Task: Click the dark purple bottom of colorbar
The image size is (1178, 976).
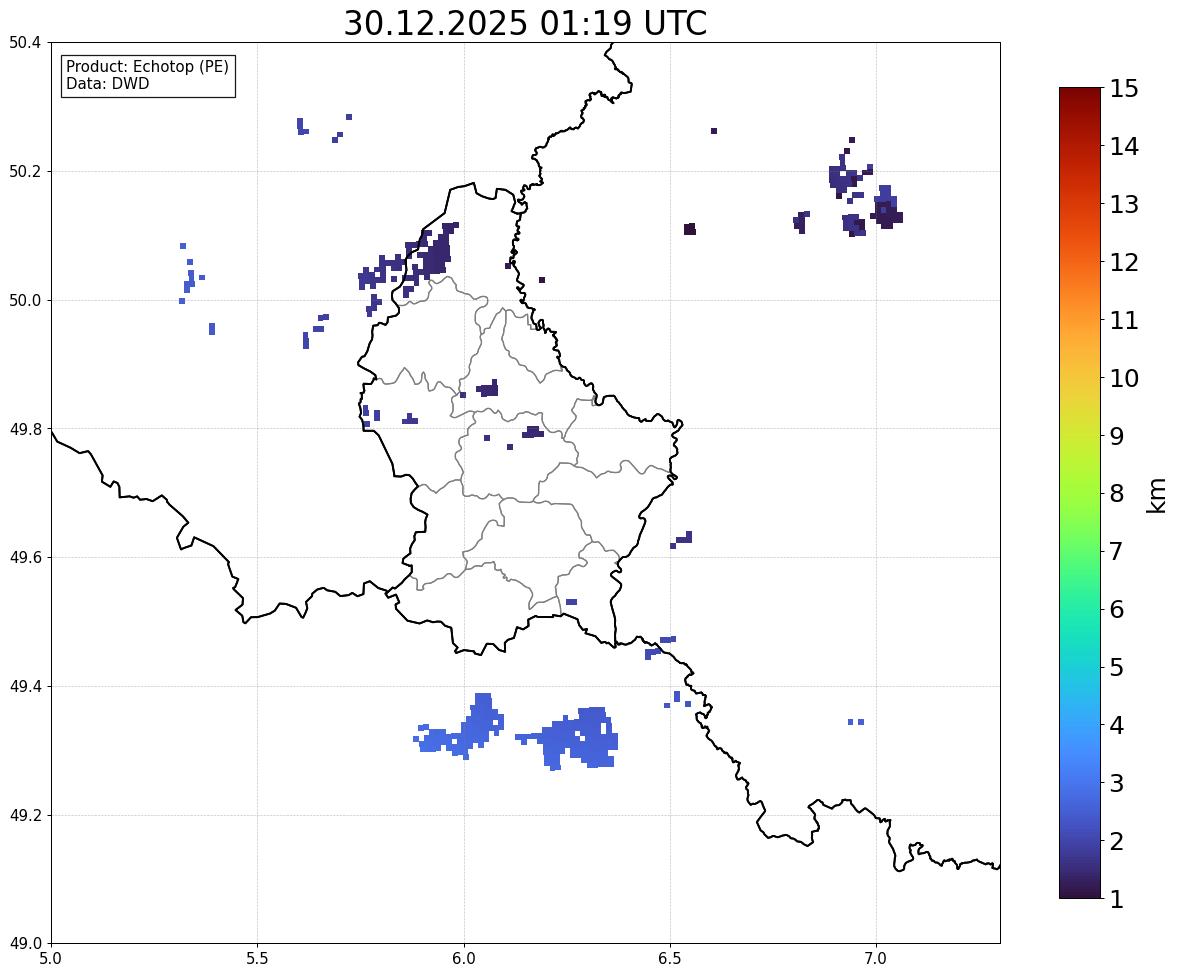Action: pyautogui.click(x=1080, y=890)
